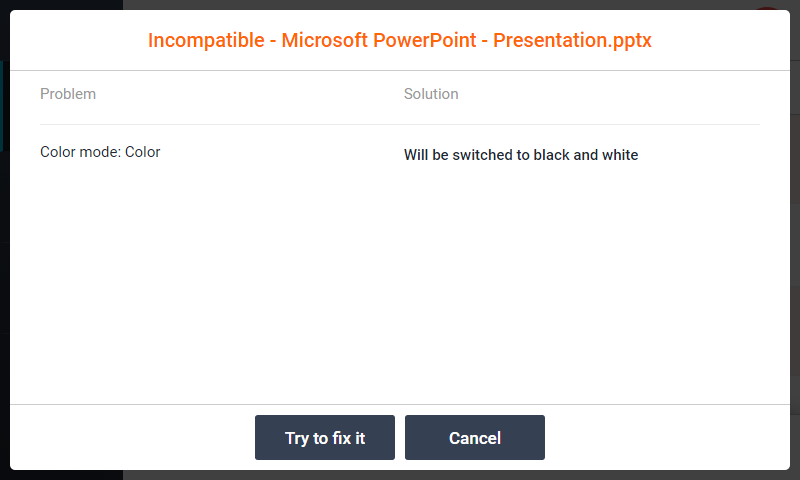Click the "Incompatible - Microsoft PowerPoint" dialog title
The width and height of the screenshot is (800, 480).
pyautogui.click(x=400, y=41)
